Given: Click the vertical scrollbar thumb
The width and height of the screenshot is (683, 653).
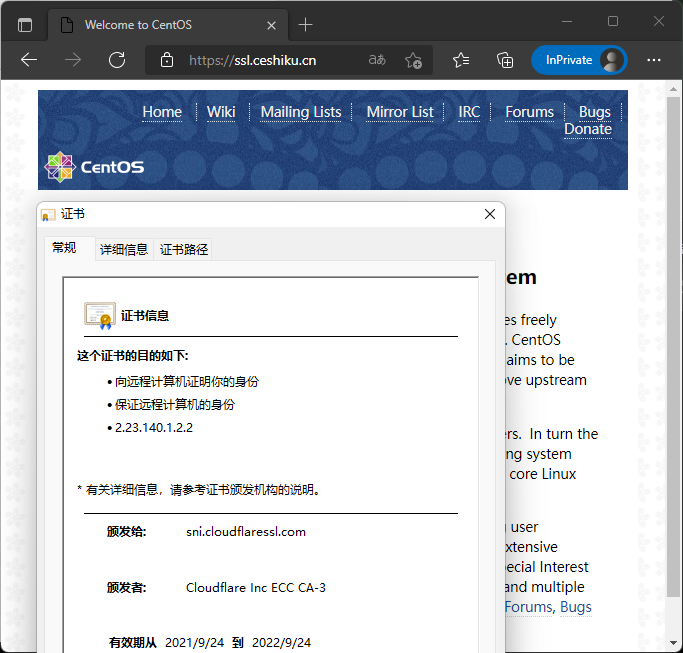Looking at the screenshot, I should pos(673,347).
